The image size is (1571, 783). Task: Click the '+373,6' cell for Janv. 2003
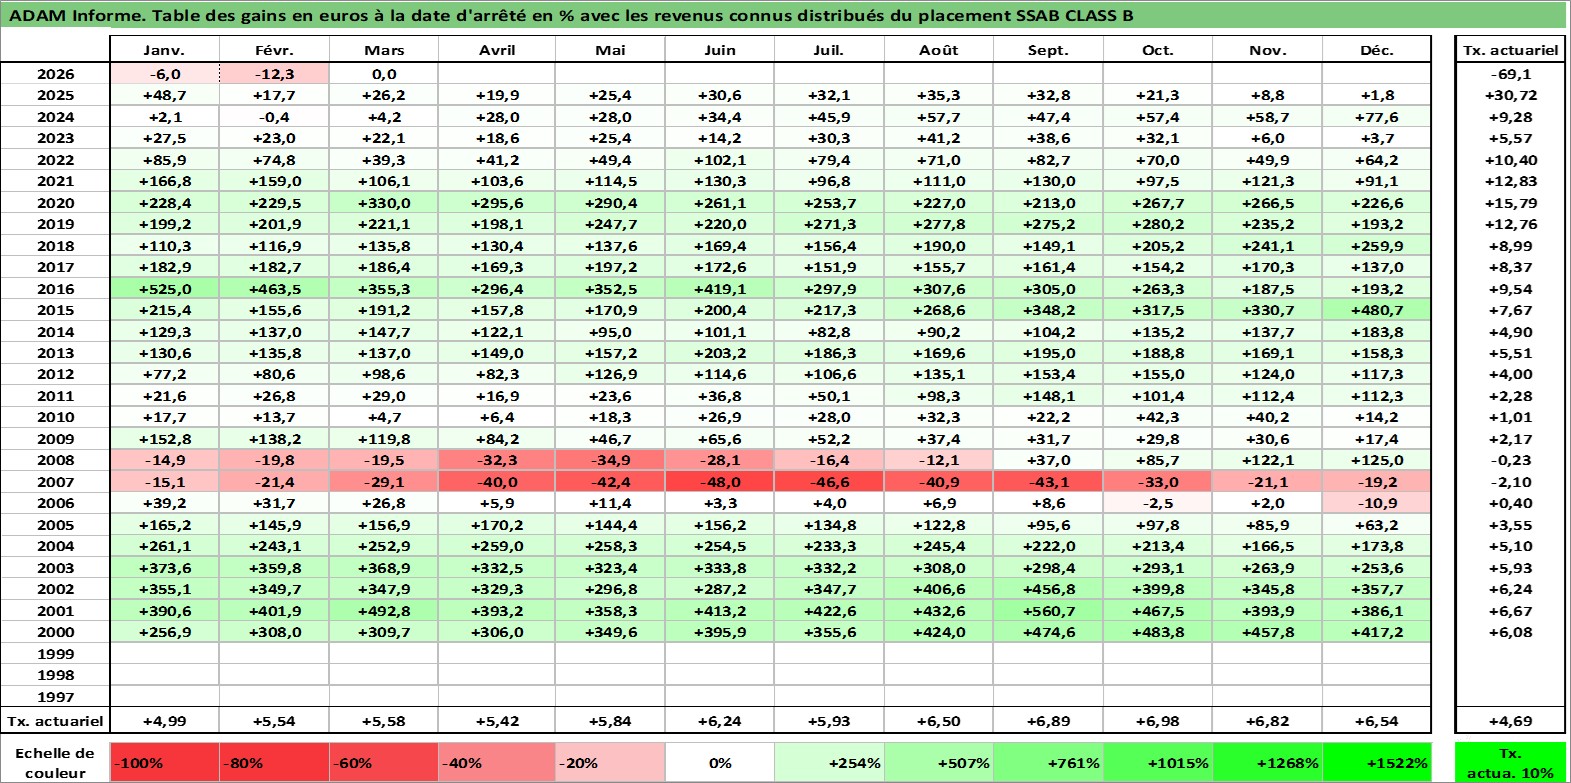click(x=164, y=568)
